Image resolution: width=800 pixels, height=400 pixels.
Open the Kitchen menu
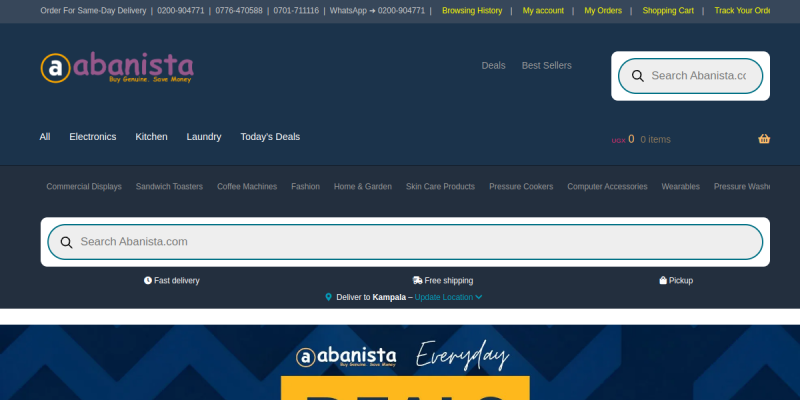151,137
